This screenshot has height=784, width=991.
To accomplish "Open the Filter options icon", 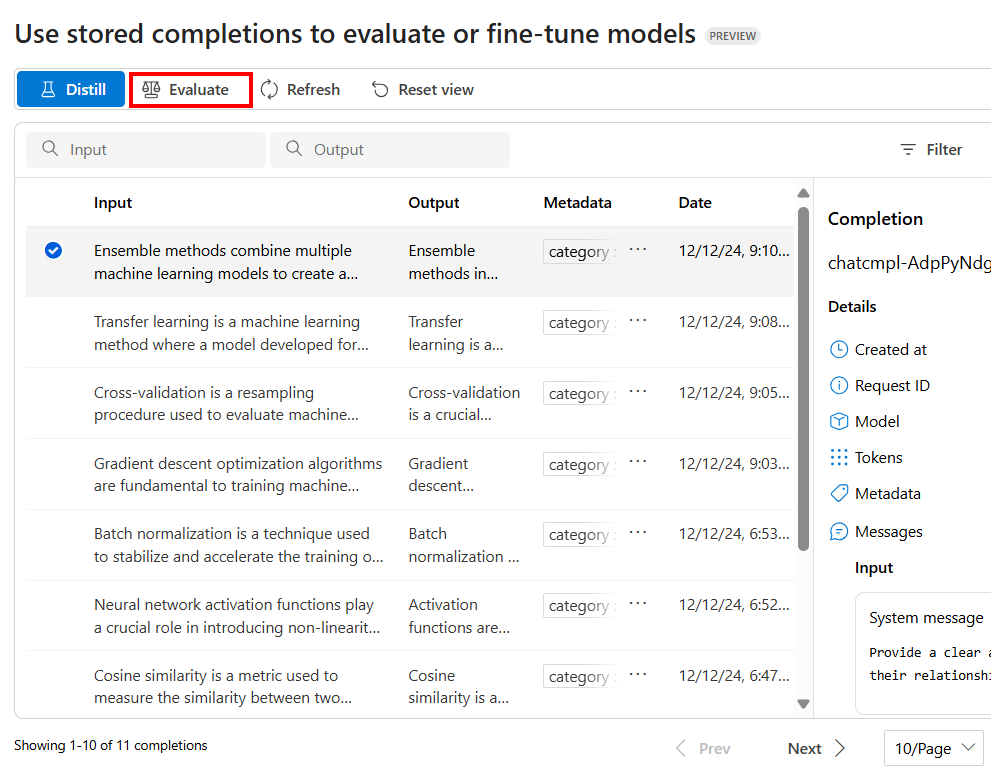I will 908,150.
